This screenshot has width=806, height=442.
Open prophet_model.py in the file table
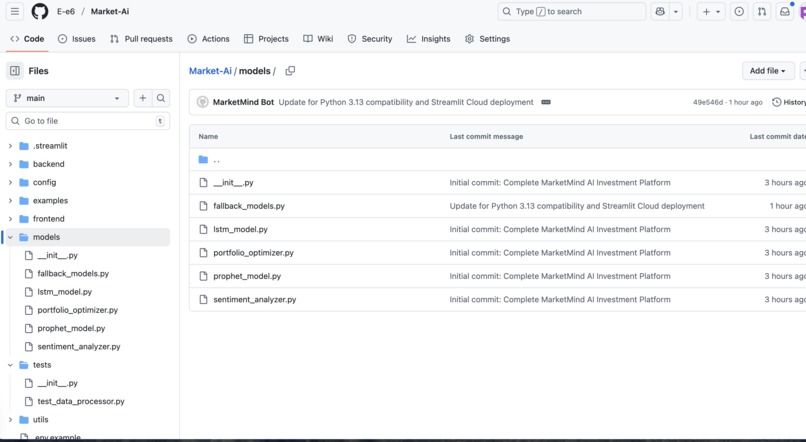click(x=247, y=276)
